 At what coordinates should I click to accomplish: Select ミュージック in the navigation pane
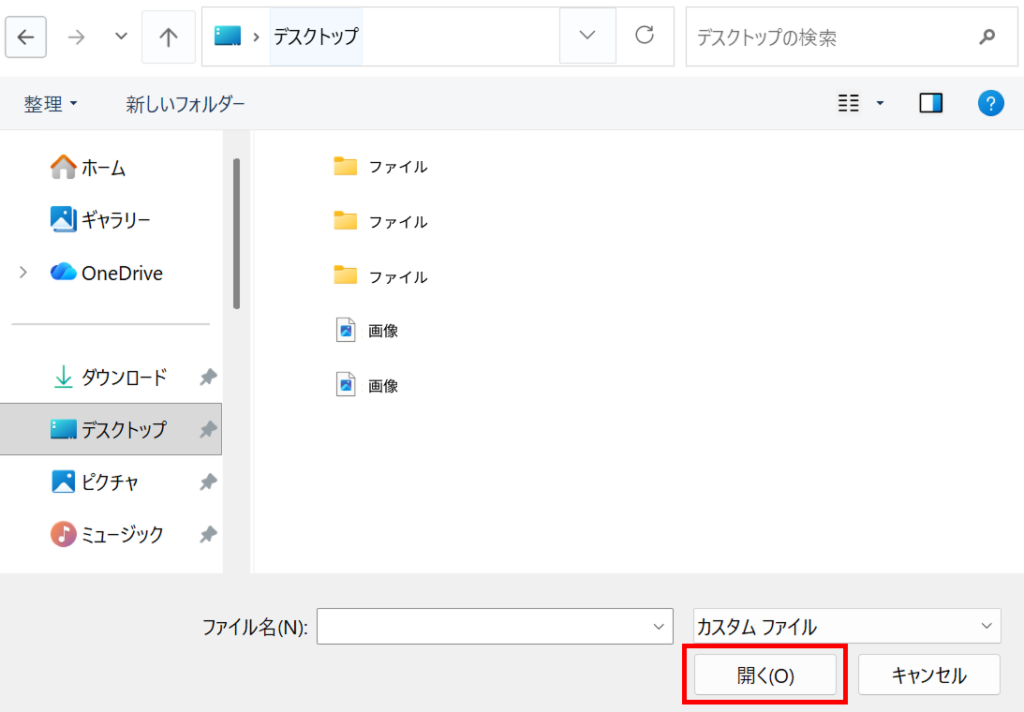pyautogui.click(x=121, y=534)
